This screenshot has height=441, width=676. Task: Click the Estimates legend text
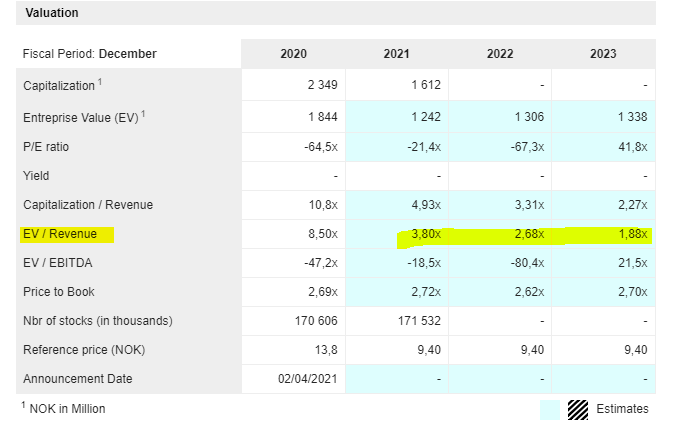point(622,409)
